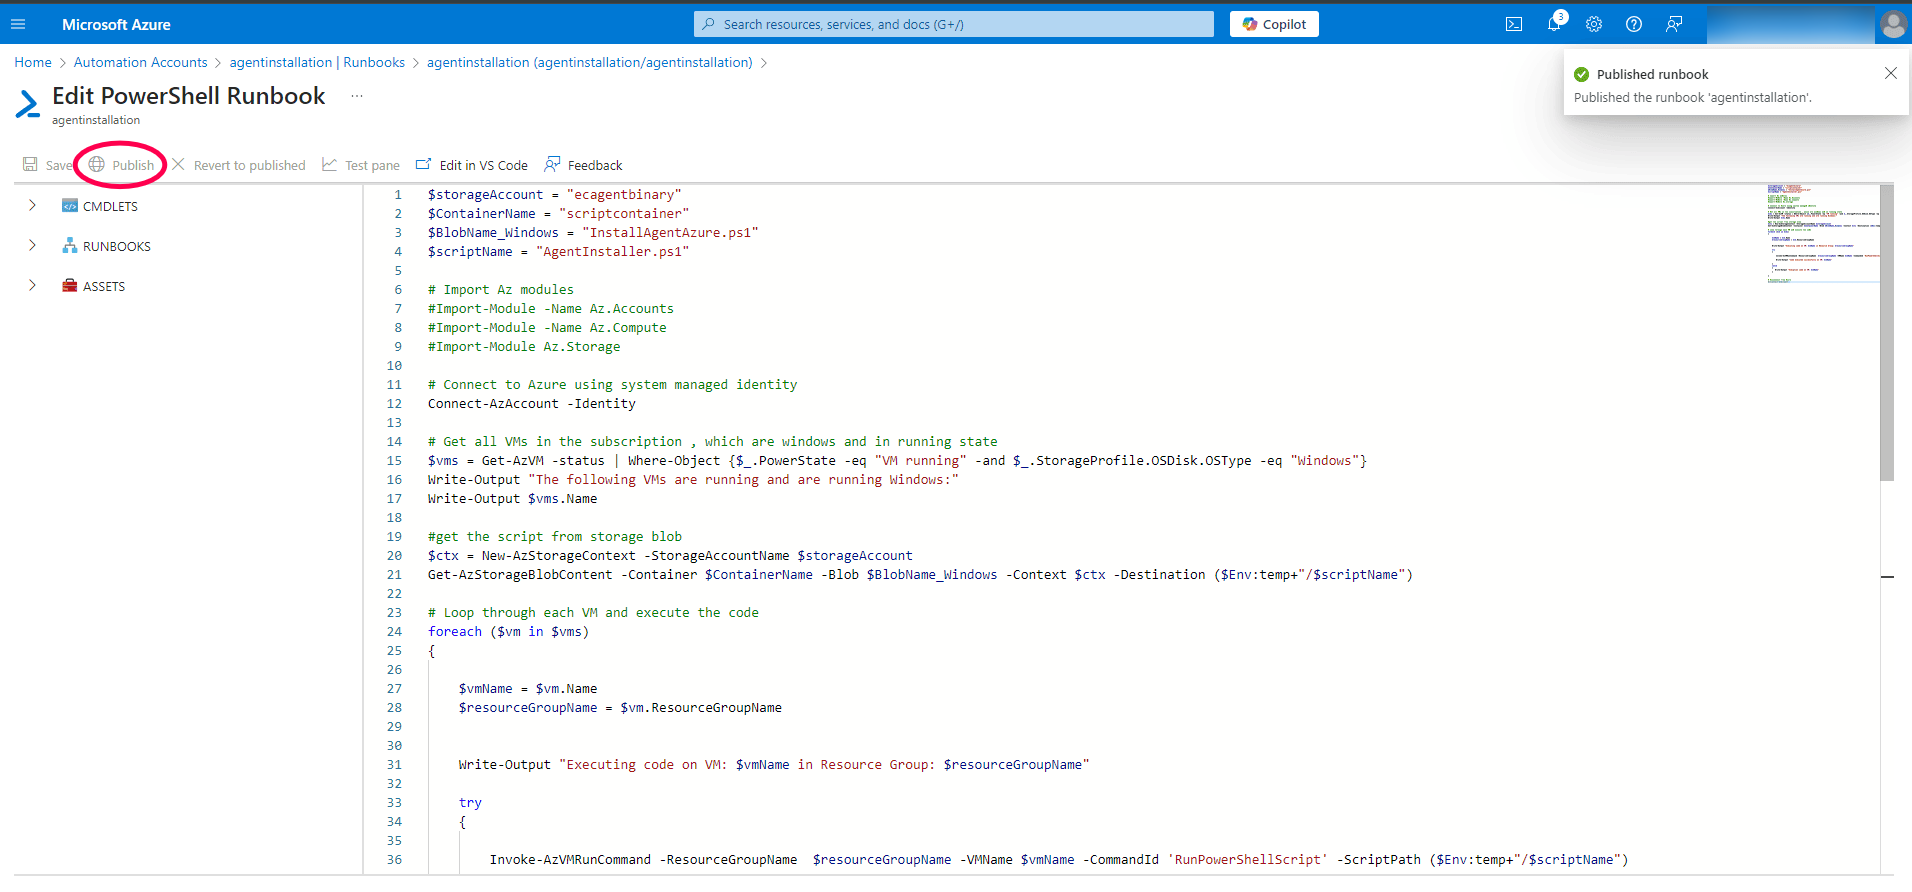Expand the ASSETS tree node

pyautogui.click(x=32, y=286)
